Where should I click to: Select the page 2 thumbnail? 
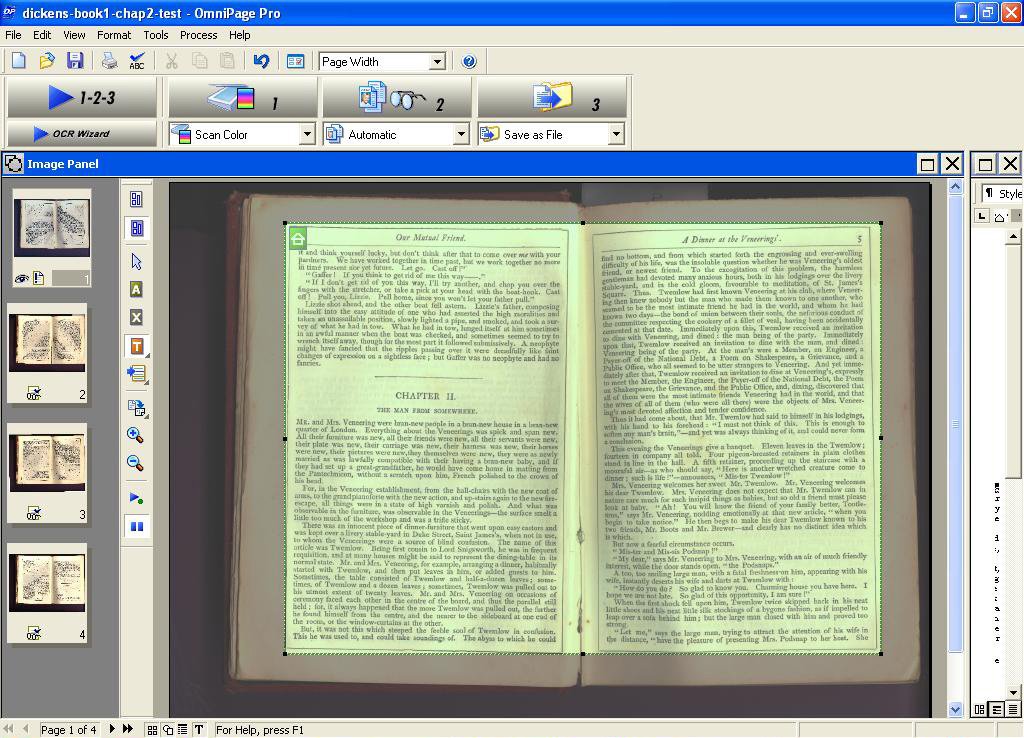coord(48,353)
